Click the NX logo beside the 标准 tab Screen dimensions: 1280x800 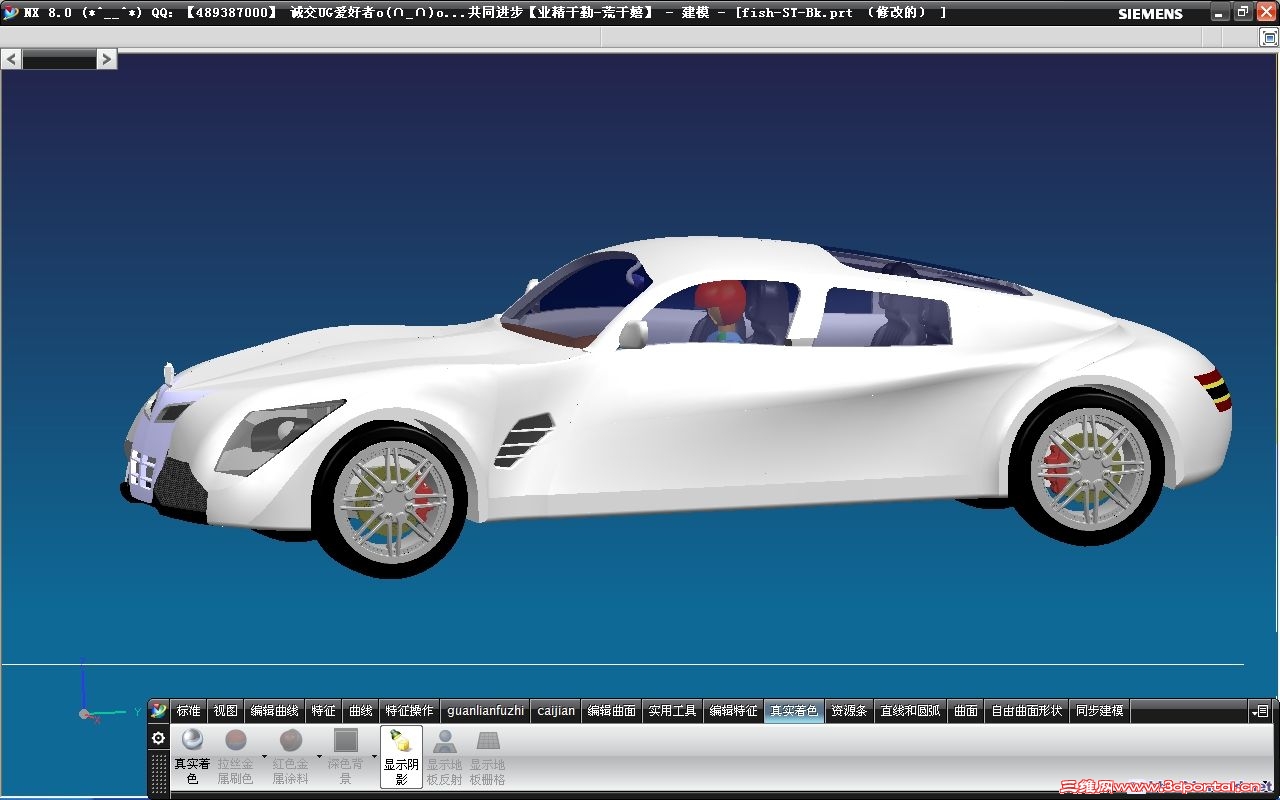tap(158, 711)
